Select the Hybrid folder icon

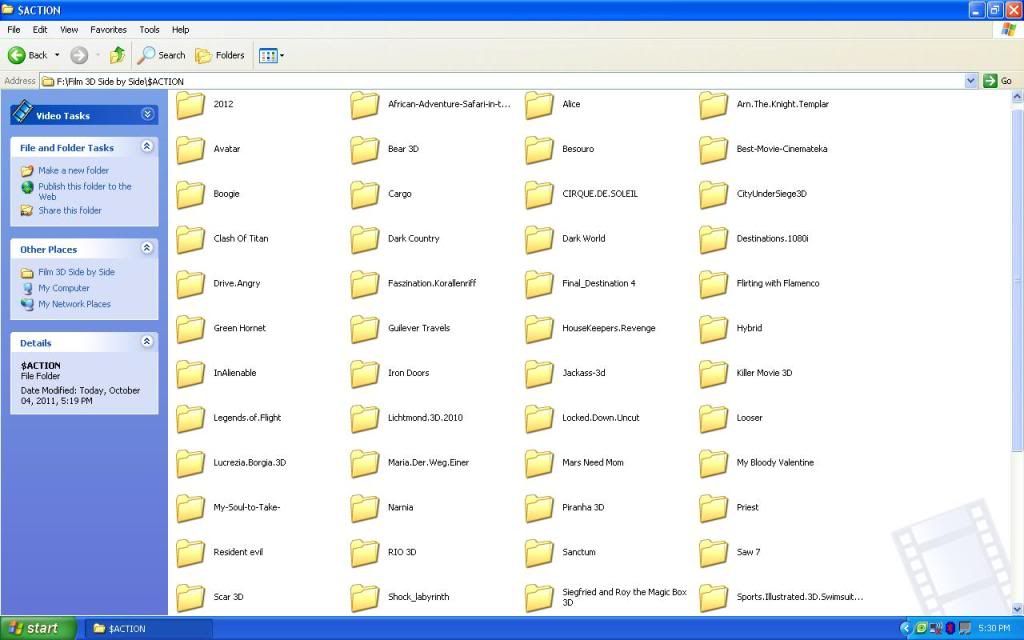[x=713, y=329]
